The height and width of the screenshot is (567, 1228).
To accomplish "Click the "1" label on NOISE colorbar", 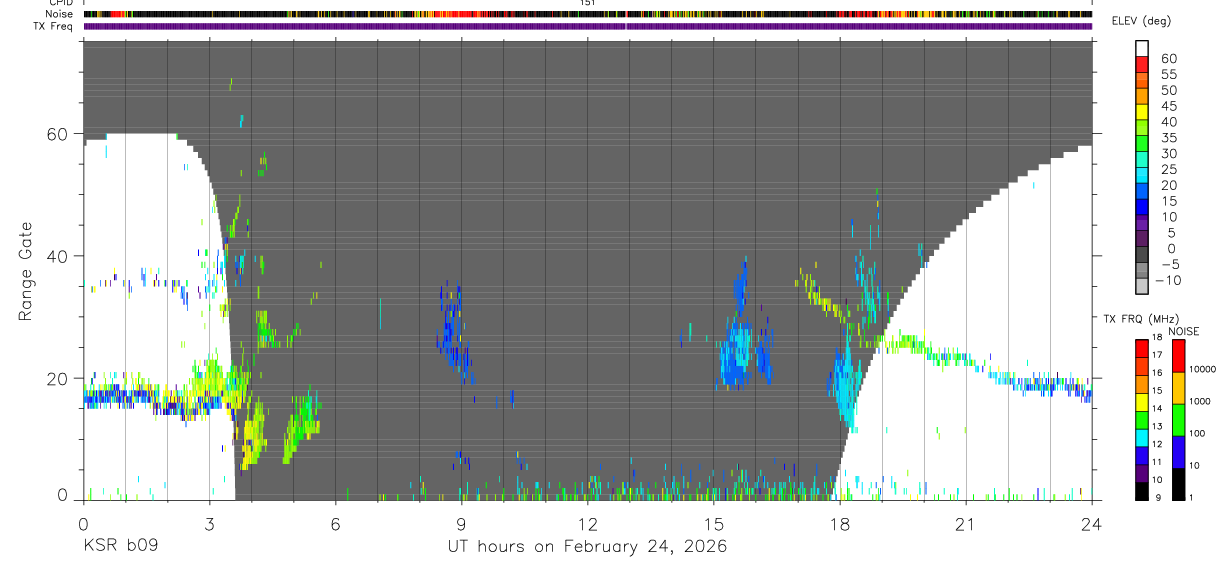I will [x=1191, y=497].
